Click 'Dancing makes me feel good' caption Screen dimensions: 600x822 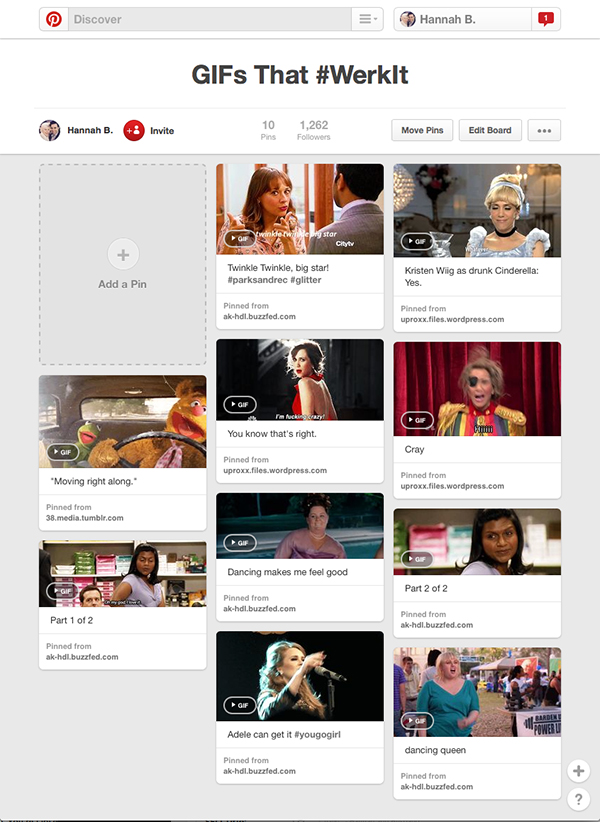288,572
